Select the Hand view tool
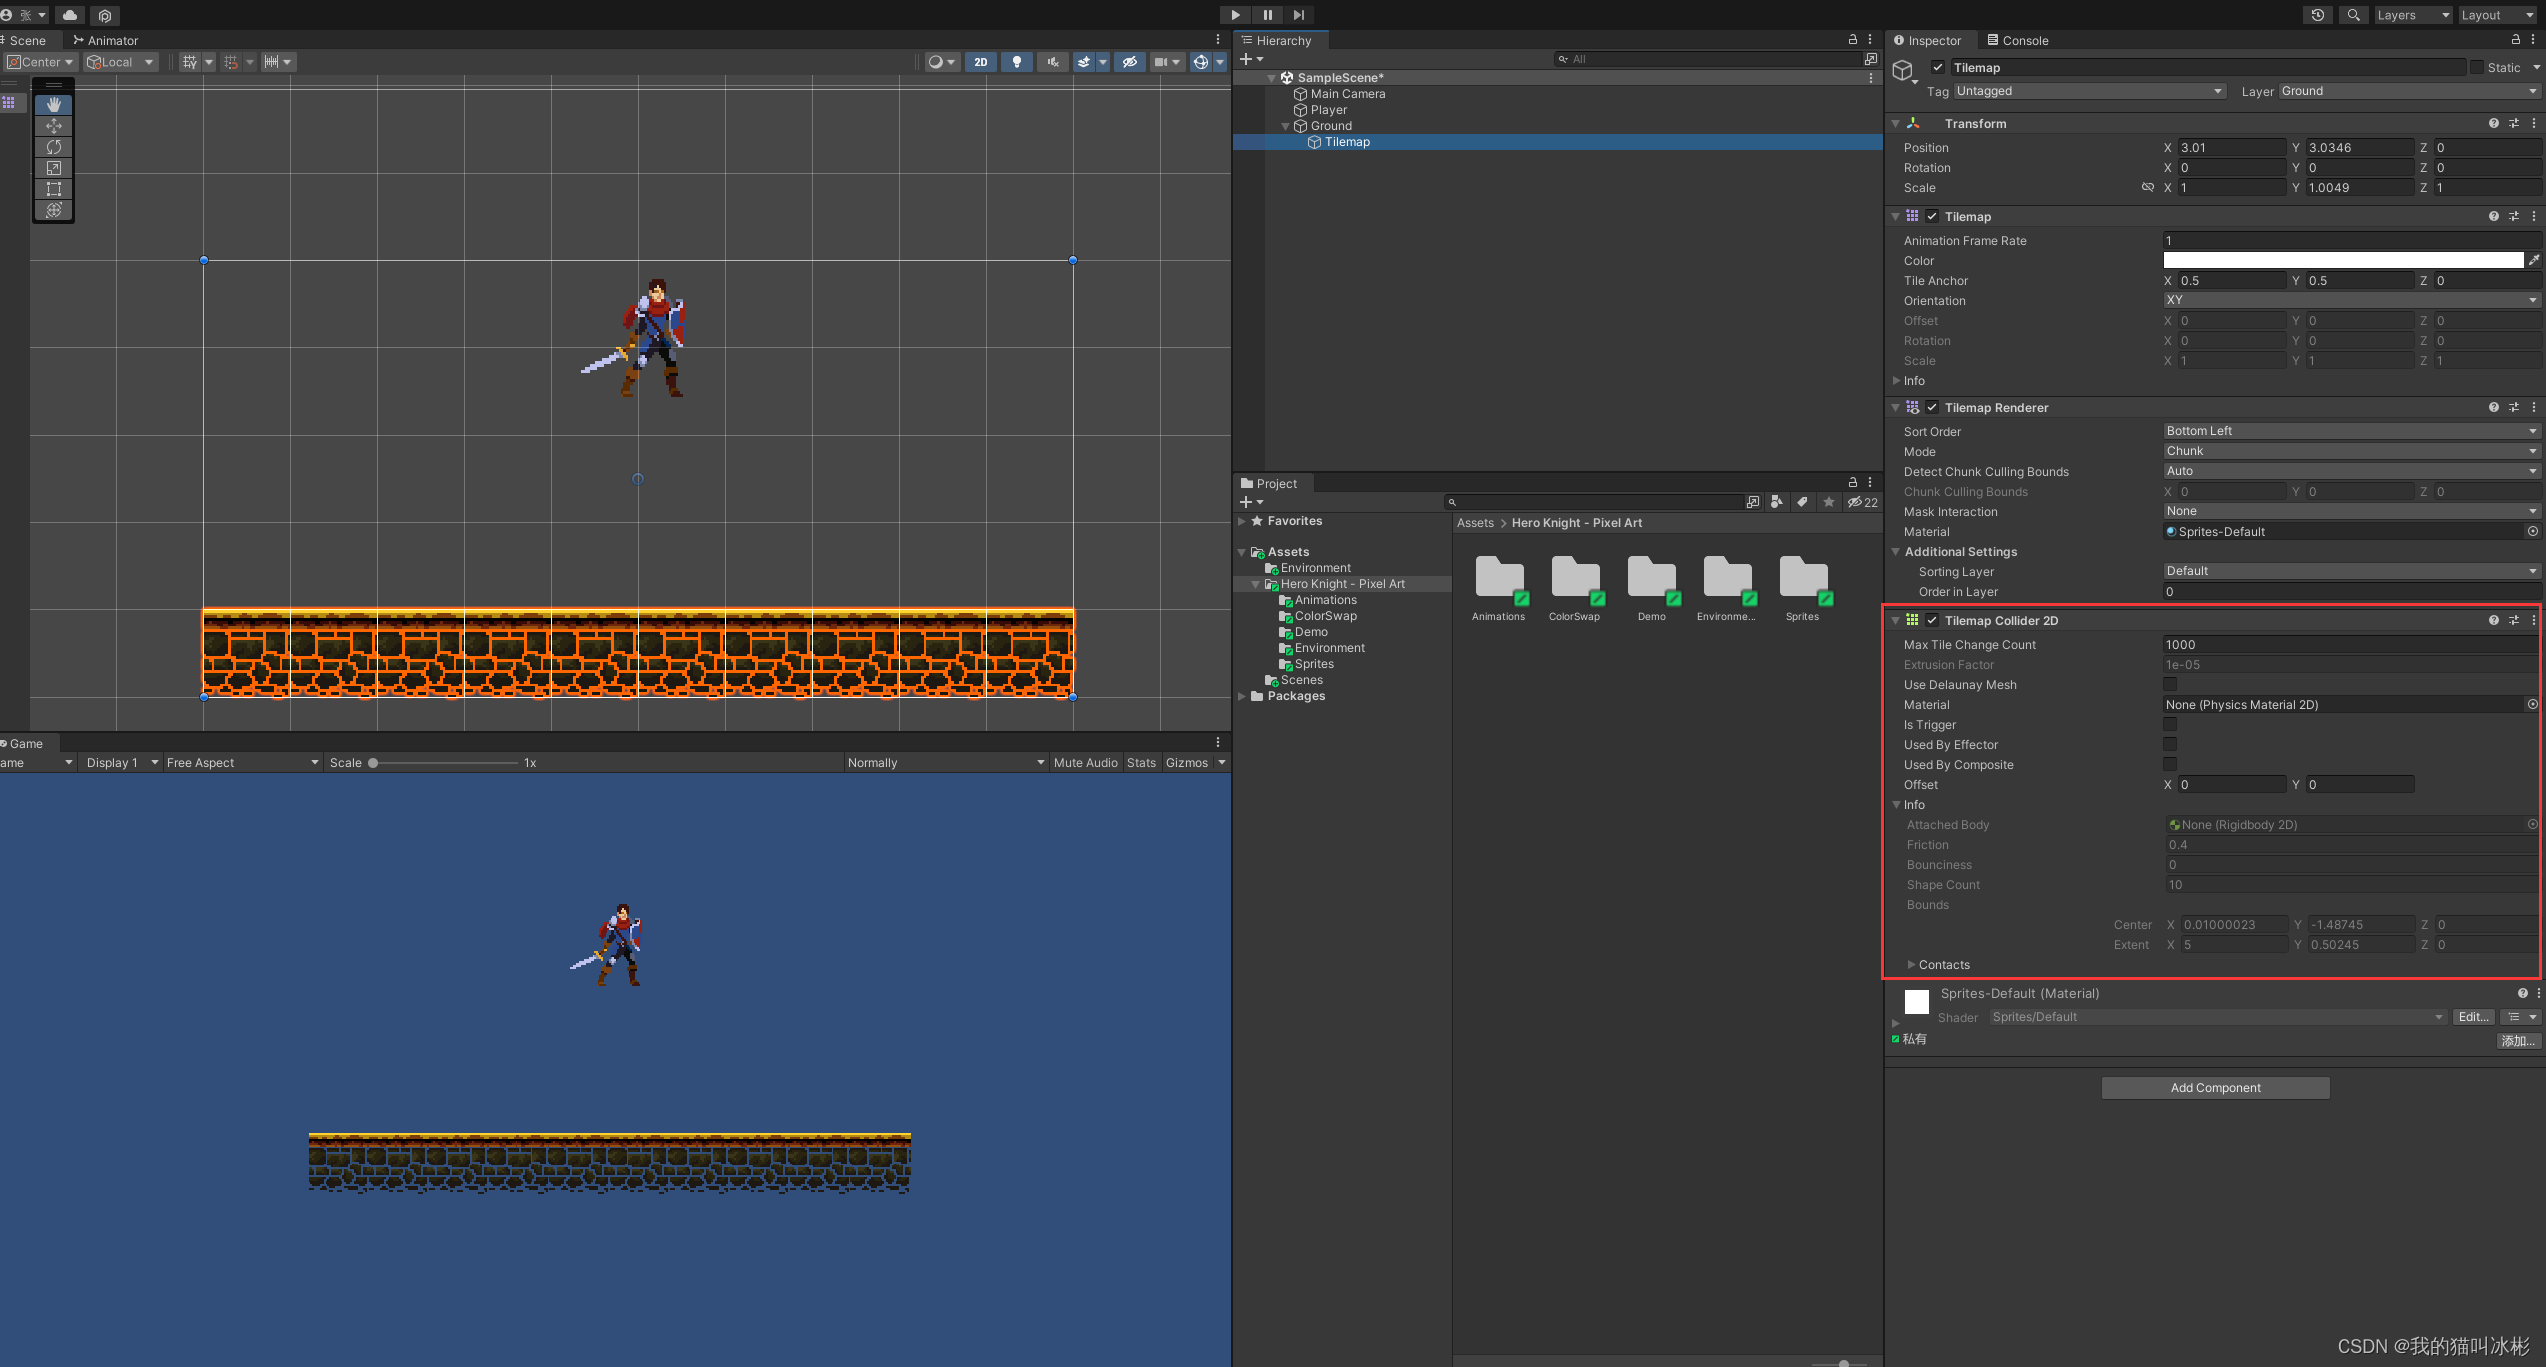 [x=54, y=104]
